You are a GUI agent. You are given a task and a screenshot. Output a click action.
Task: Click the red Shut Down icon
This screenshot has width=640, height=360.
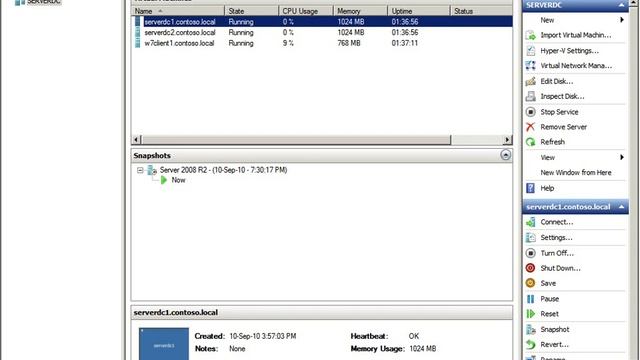[x=530, y=268]
